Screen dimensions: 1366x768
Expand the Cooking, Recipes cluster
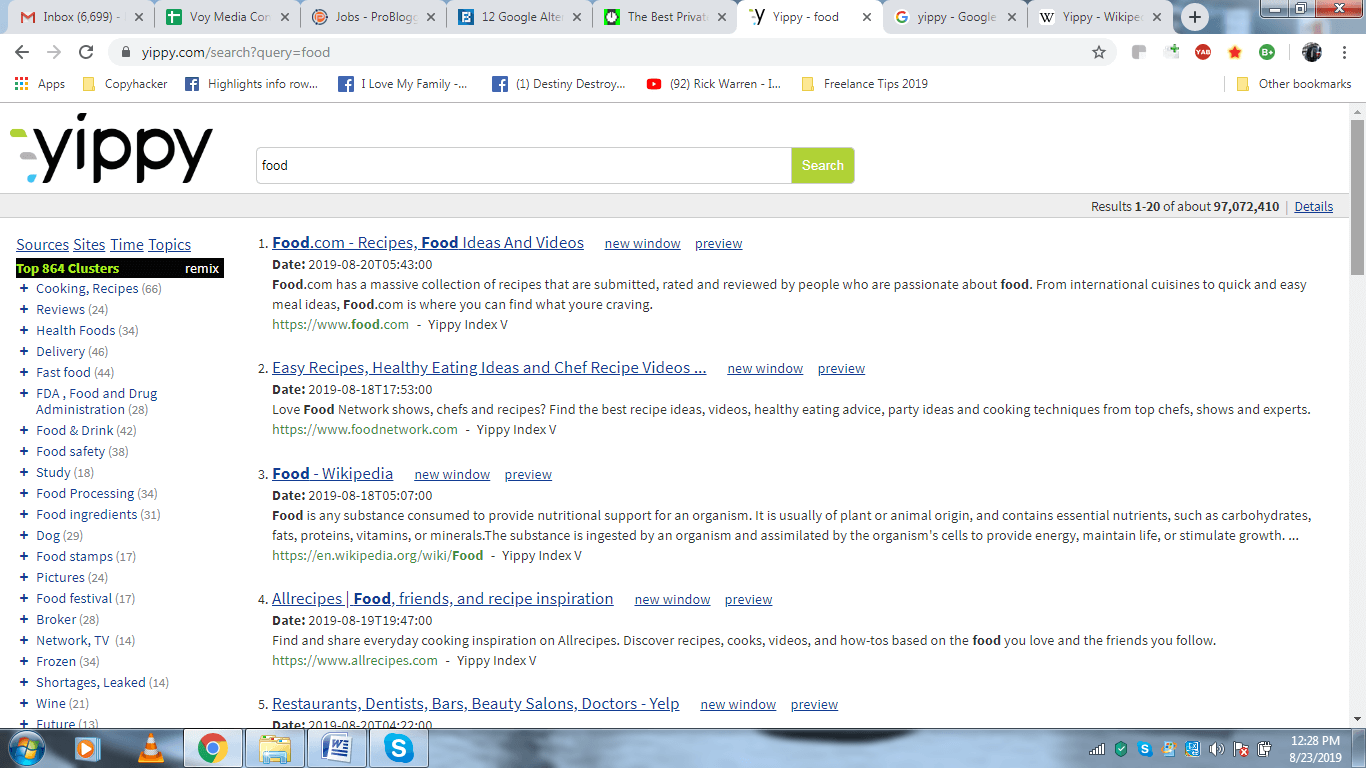point(23,288)
